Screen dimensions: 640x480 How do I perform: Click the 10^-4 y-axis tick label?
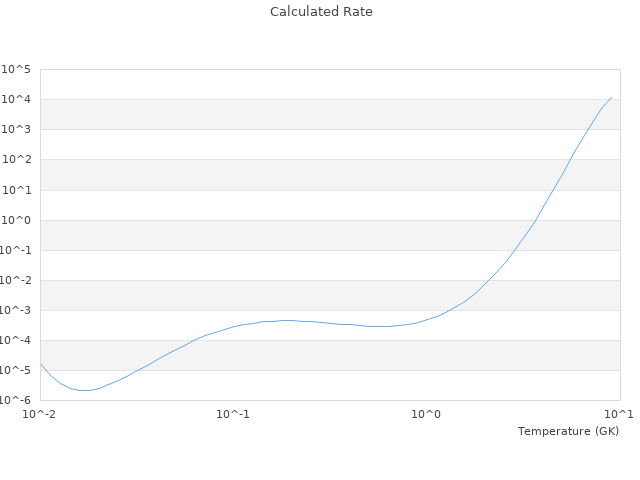[x=16, y=340]
